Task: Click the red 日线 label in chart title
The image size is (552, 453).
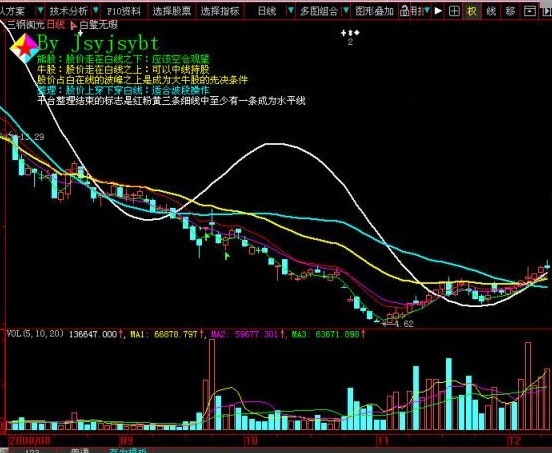Action: [55, 25]
